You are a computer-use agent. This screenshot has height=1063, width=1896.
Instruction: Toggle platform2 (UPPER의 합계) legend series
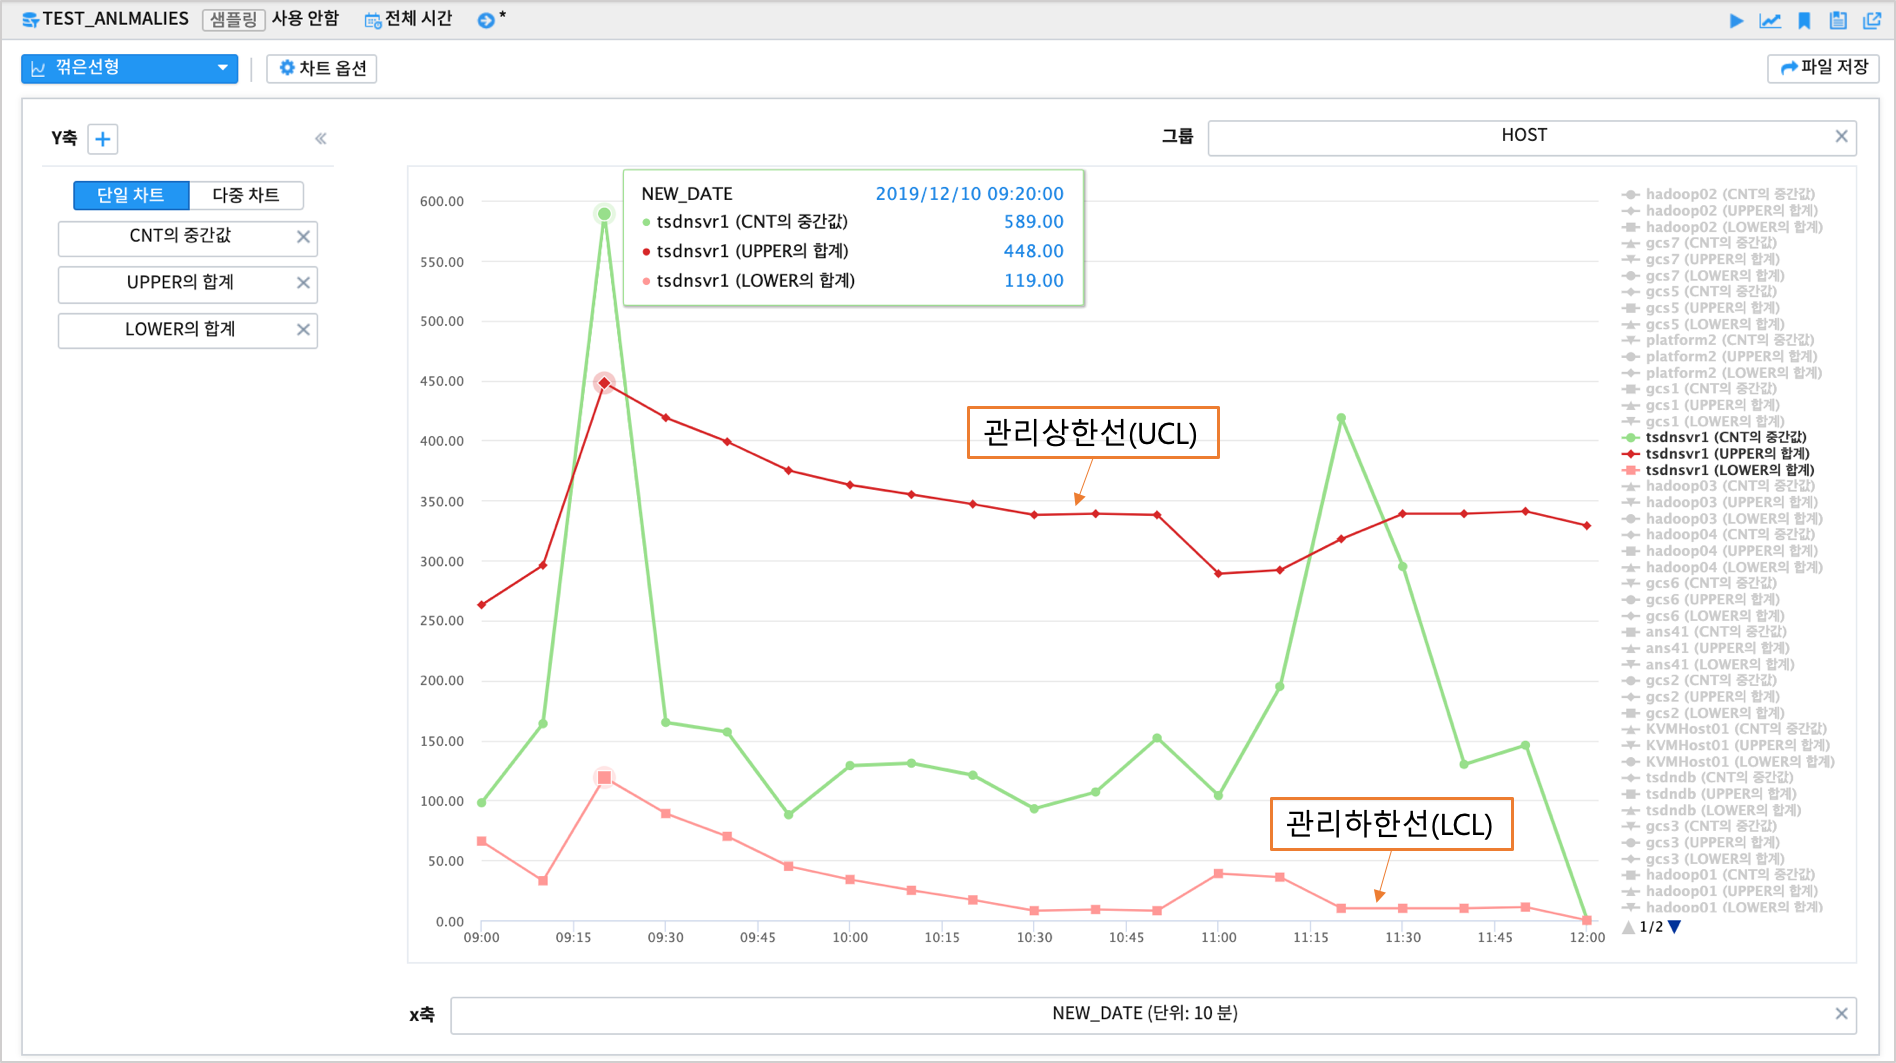(x=1719, y=356)
